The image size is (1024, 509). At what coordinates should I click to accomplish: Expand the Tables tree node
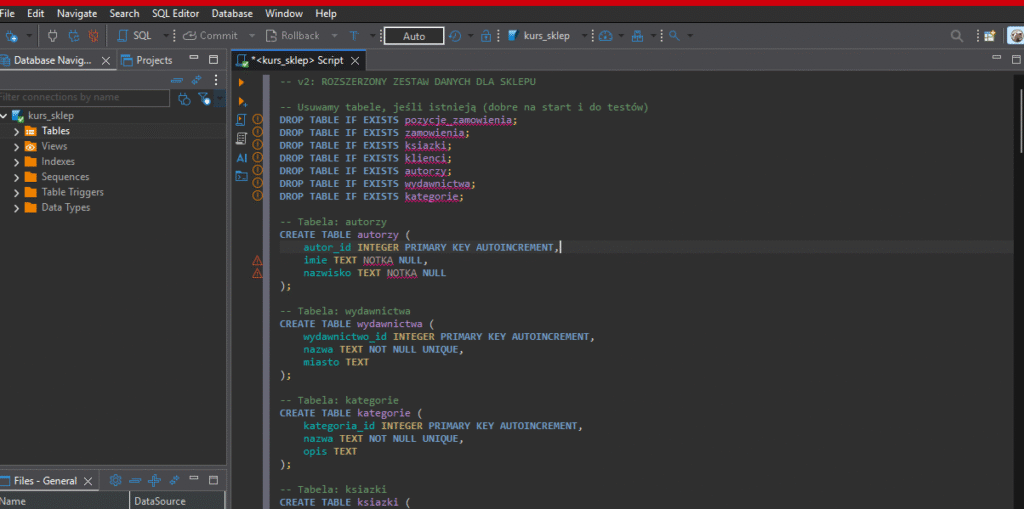pyautogui.click(x=17, y=131)
